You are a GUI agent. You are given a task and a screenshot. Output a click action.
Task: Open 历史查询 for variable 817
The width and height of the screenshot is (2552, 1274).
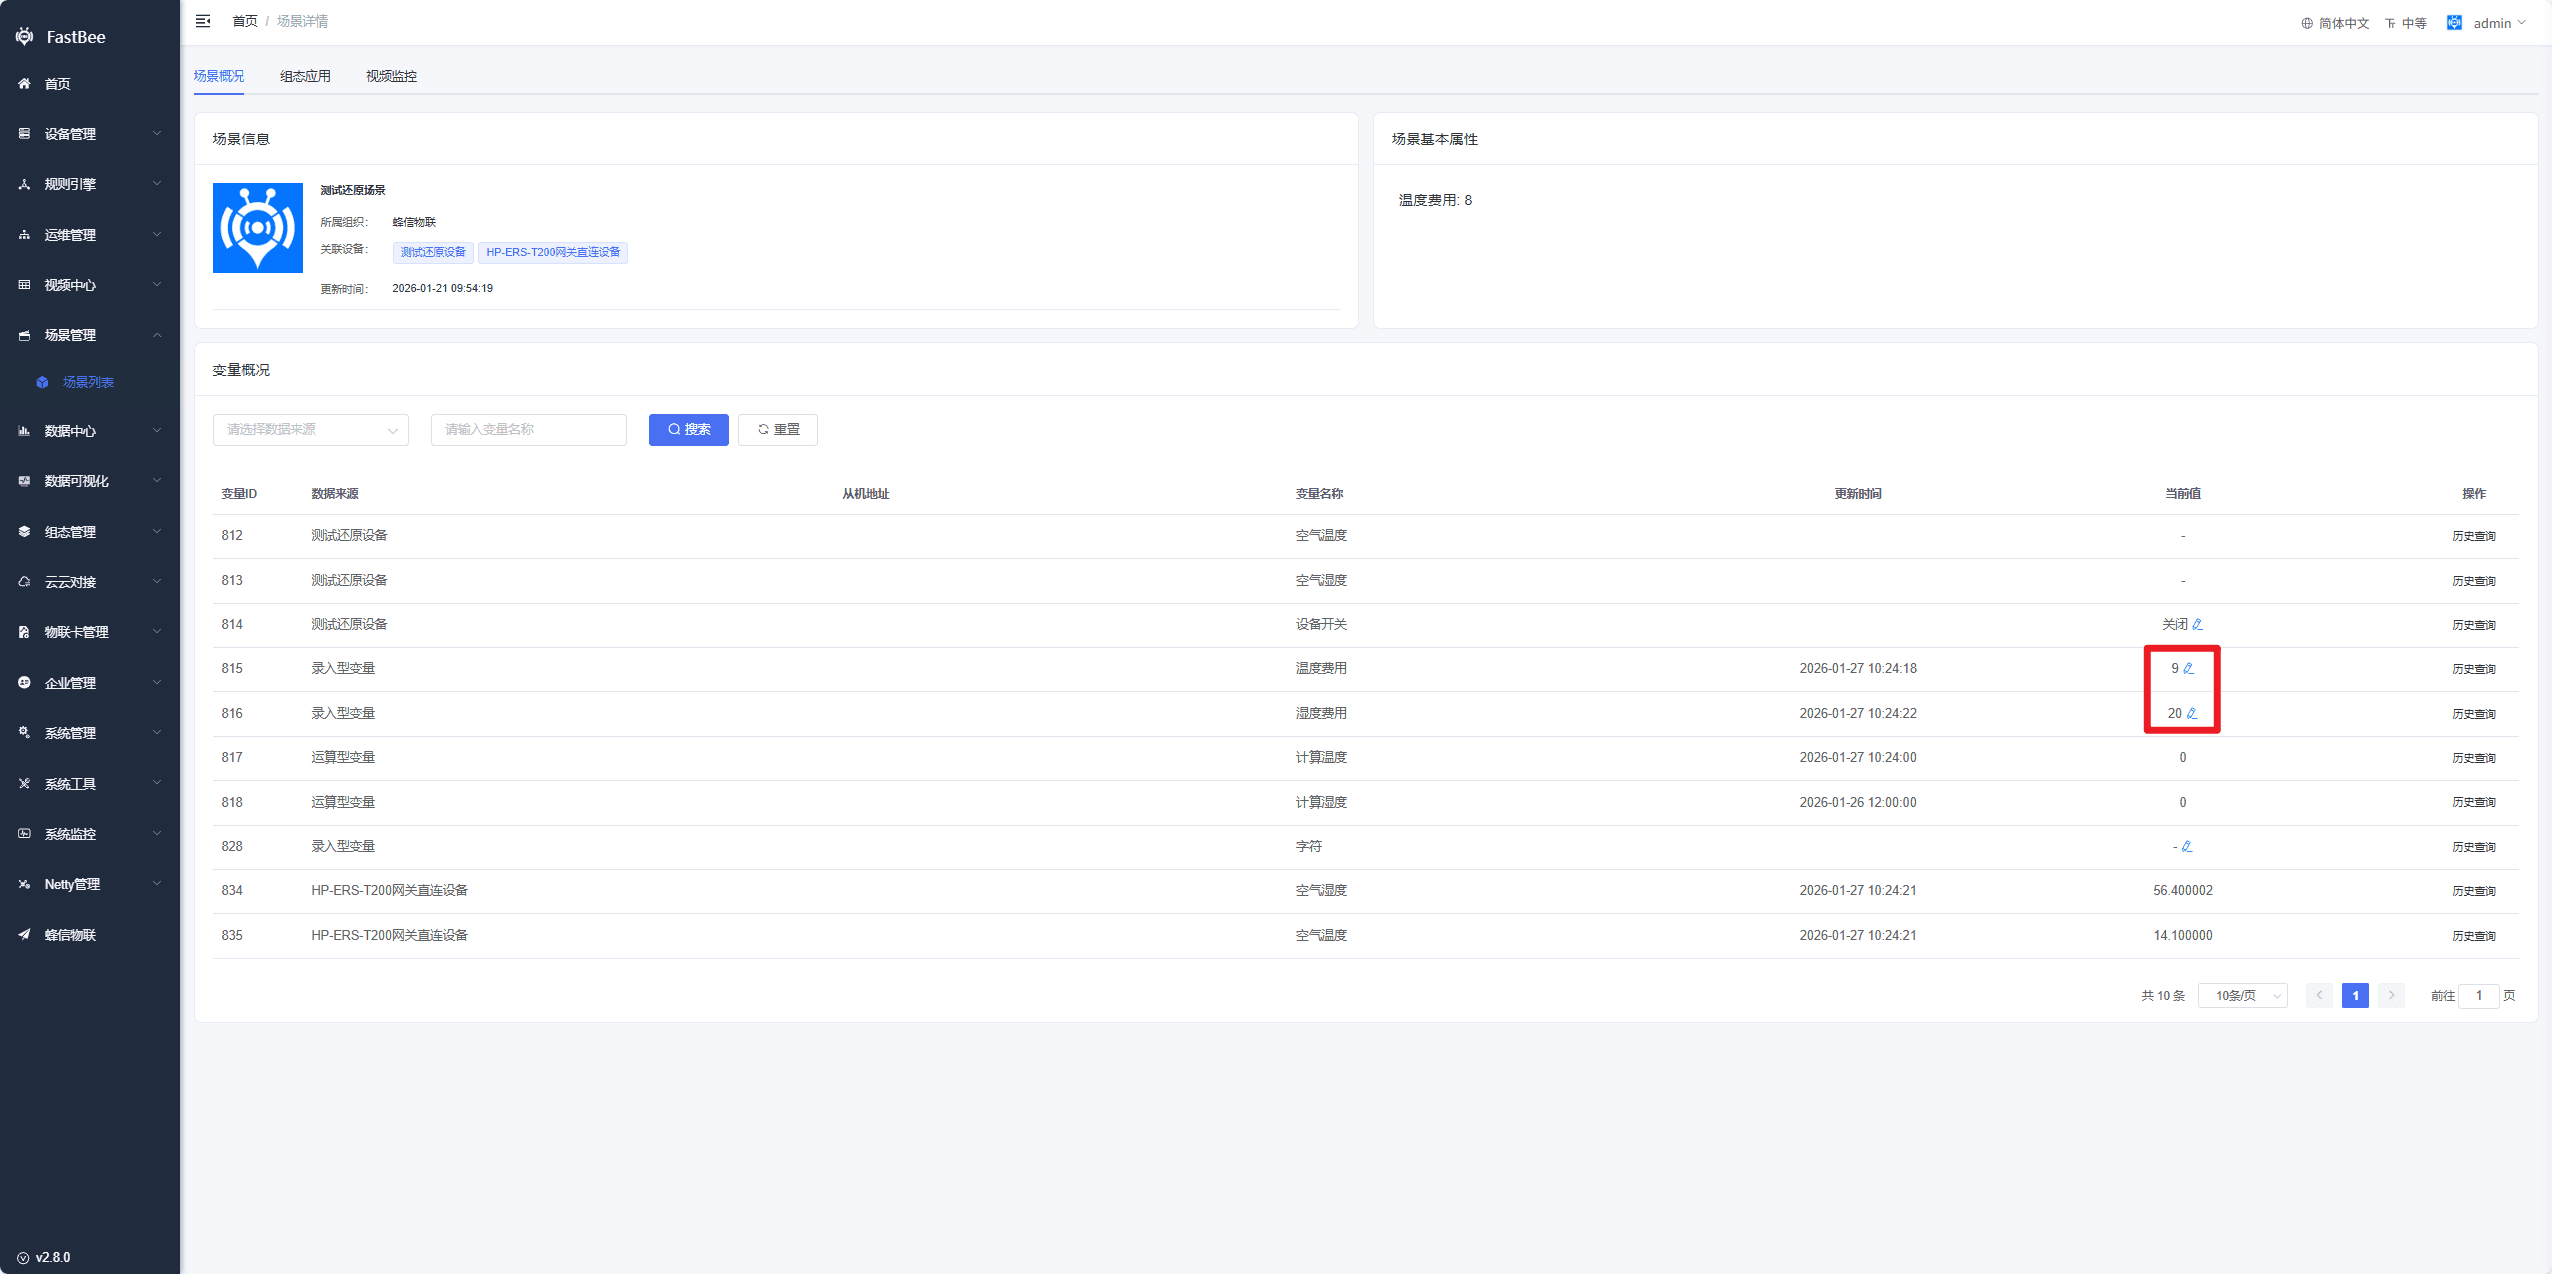tap(2474, 758)
